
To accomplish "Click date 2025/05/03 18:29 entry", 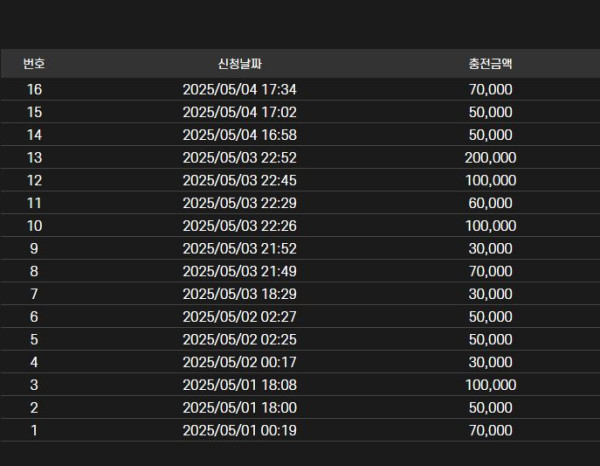I will click(x=240, y=294).
